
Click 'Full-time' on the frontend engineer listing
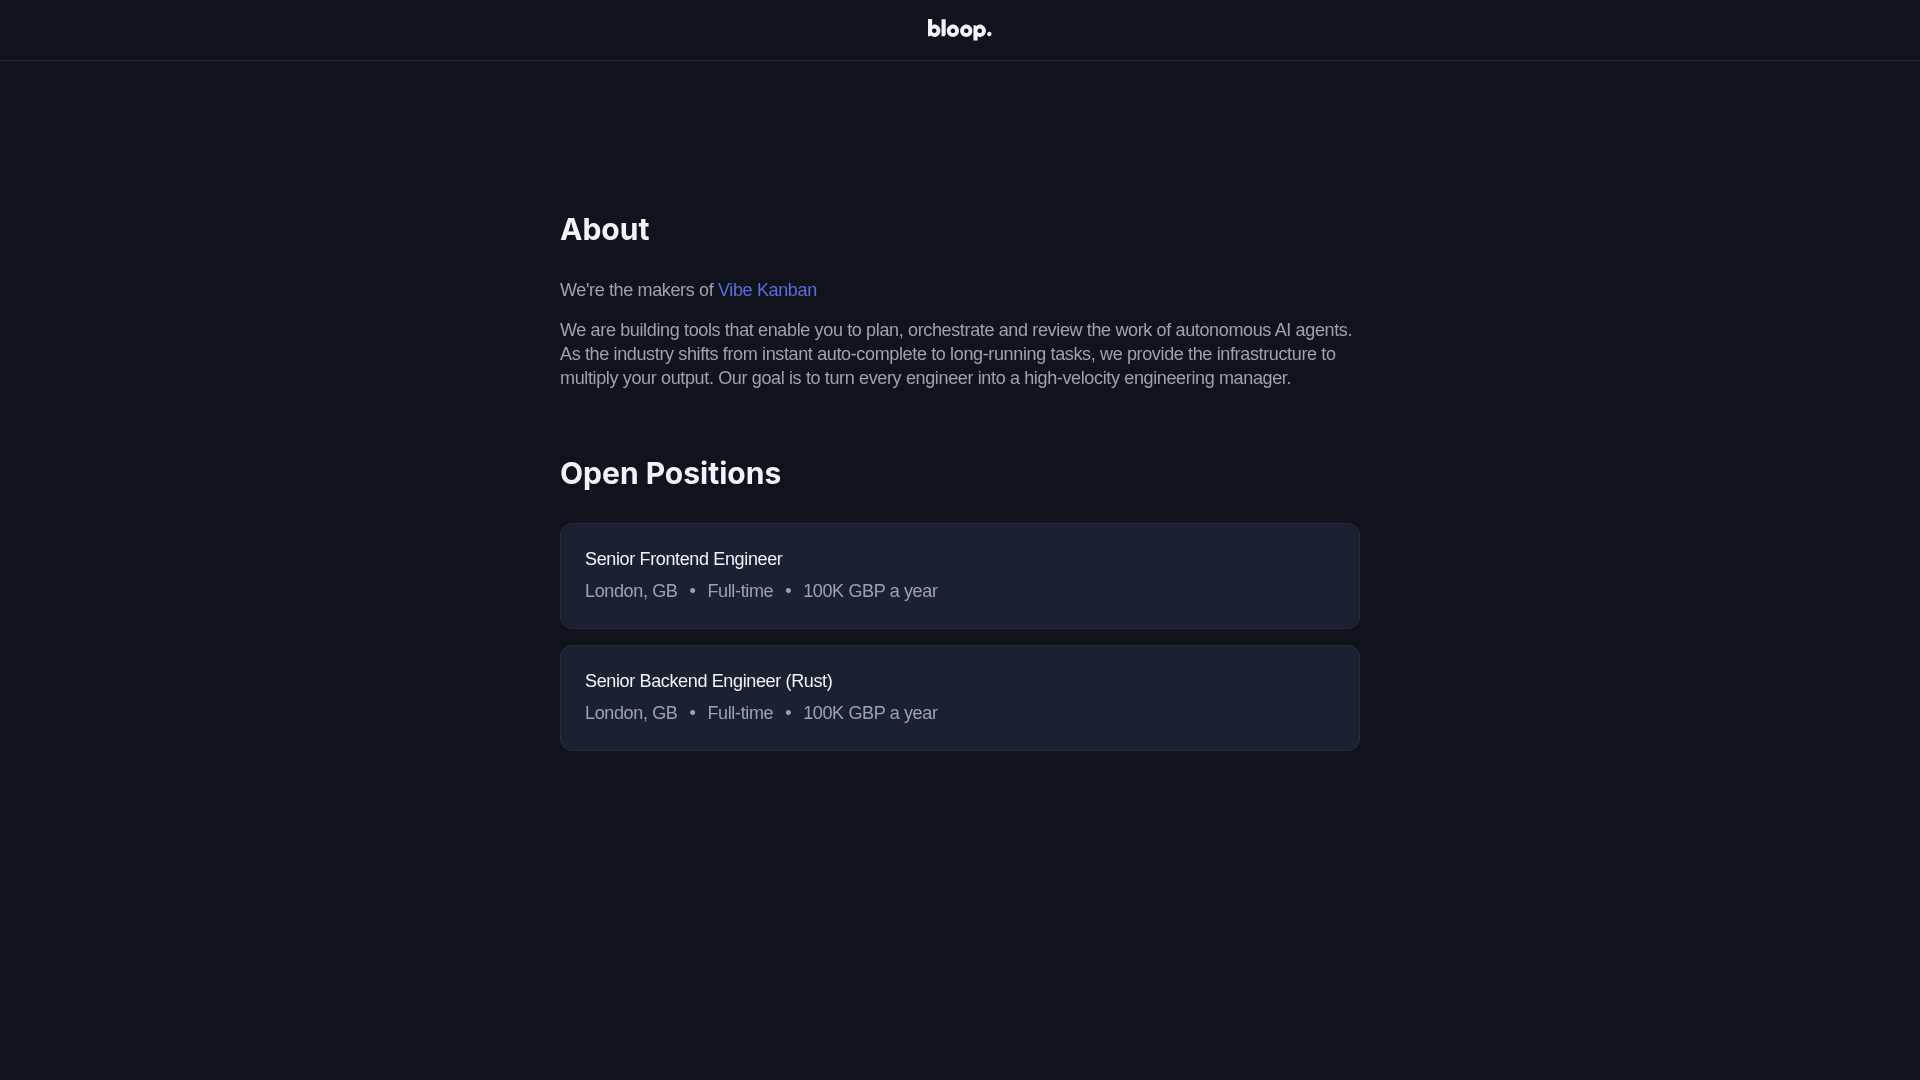click(x=740, y=591)
